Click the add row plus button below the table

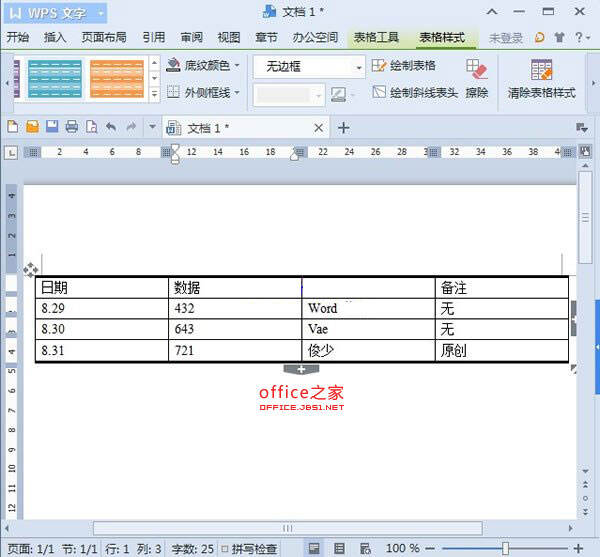click(x=301, y=370)
